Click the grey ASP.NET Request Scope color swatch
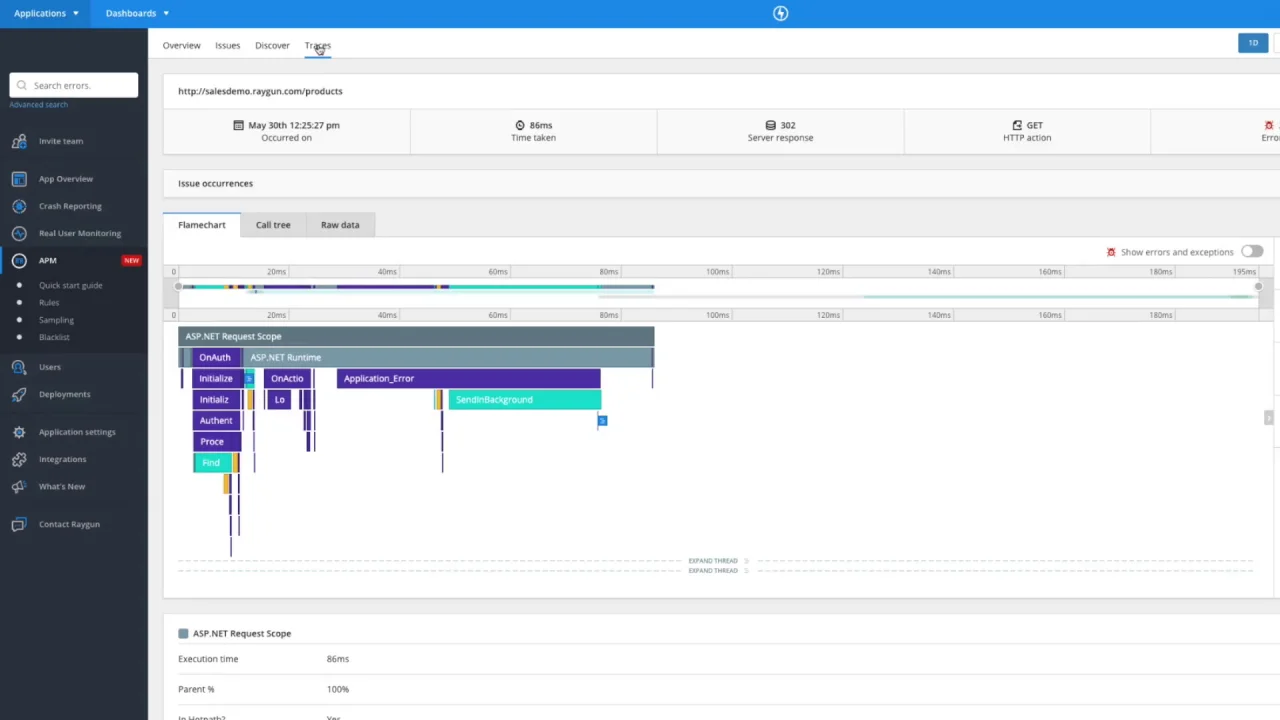The height and width of the screenshot is (720, 1280). (183, 633)
